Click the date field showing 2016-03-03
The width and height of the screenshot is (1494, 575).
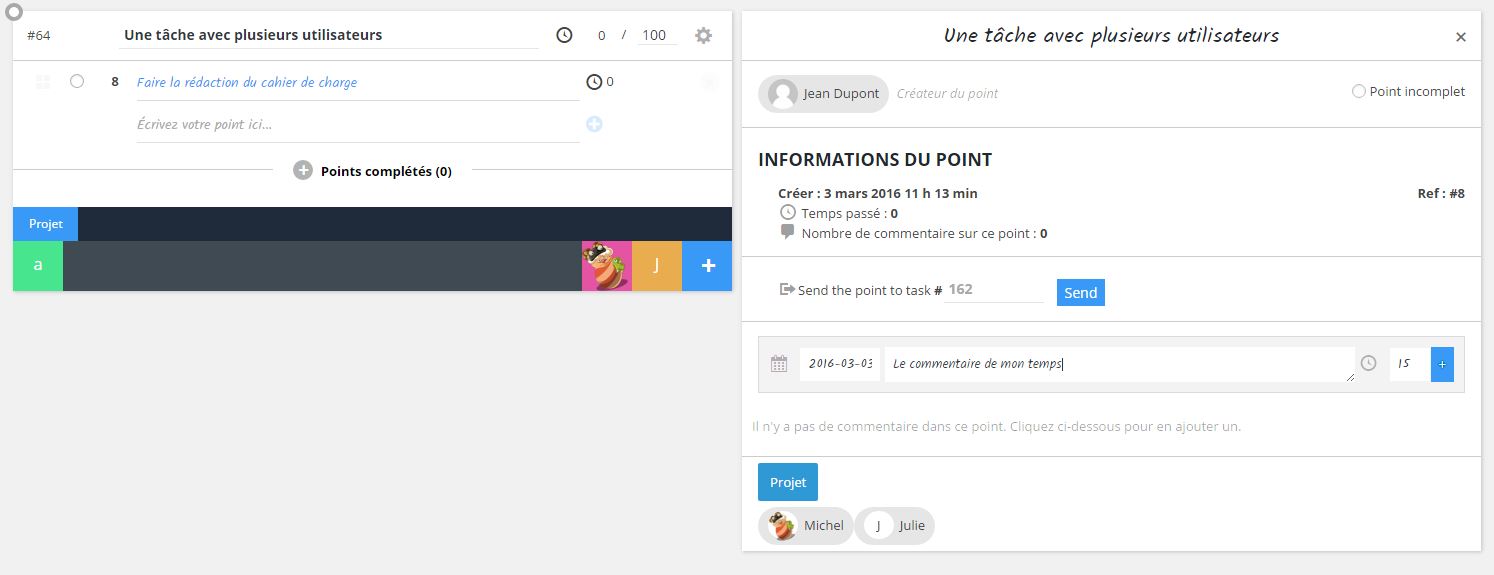click(x=840, y=364)
